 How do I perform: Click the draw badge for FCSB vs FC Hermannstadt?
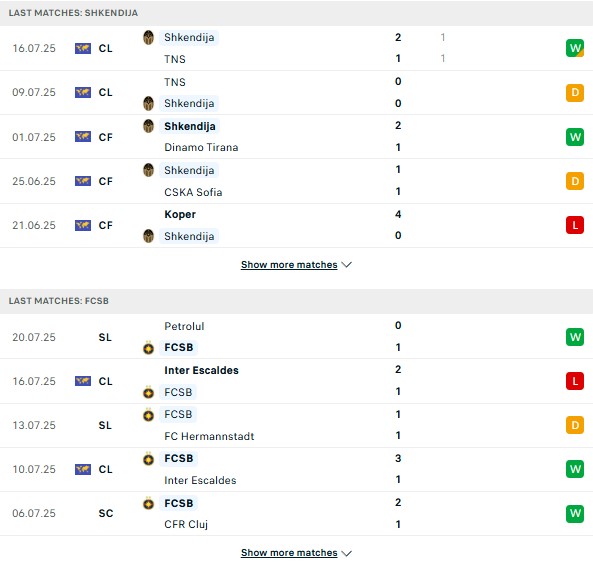point(574,425)
